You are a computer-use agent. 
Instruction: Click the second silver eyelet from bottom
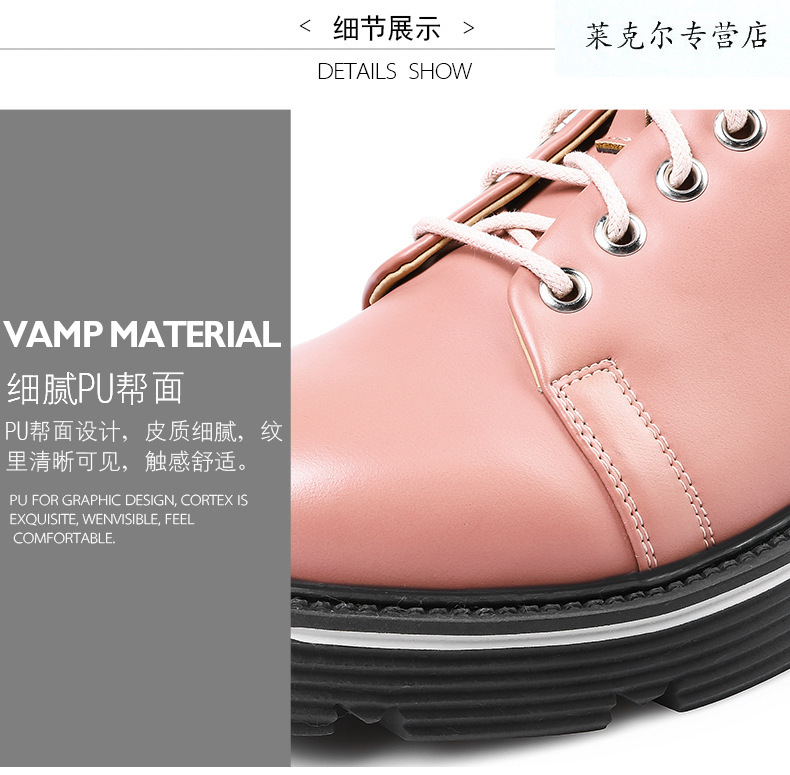click(620, 234)
